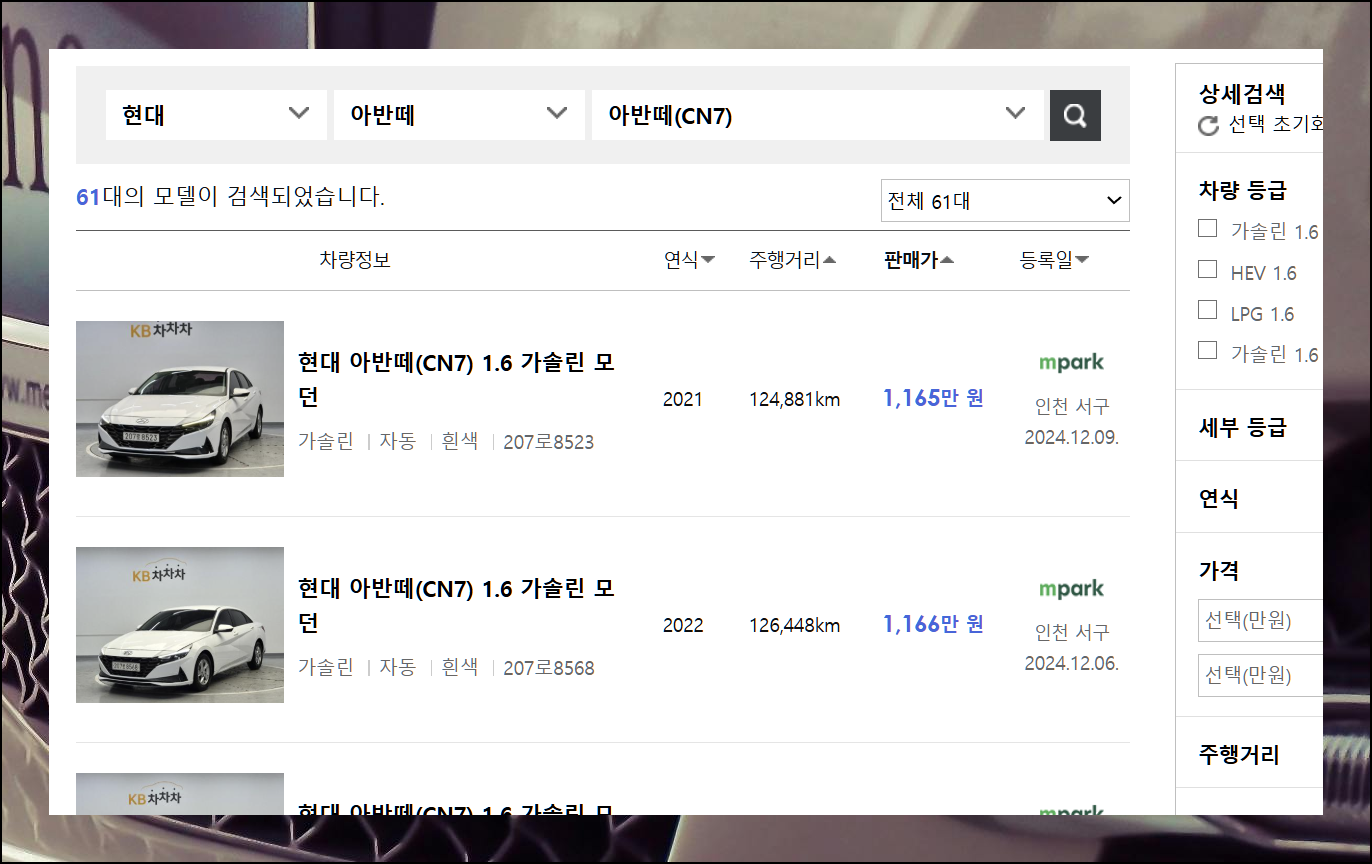Click the 124,881km mileage value
1372x864 pixels.
tap(795, 400)
